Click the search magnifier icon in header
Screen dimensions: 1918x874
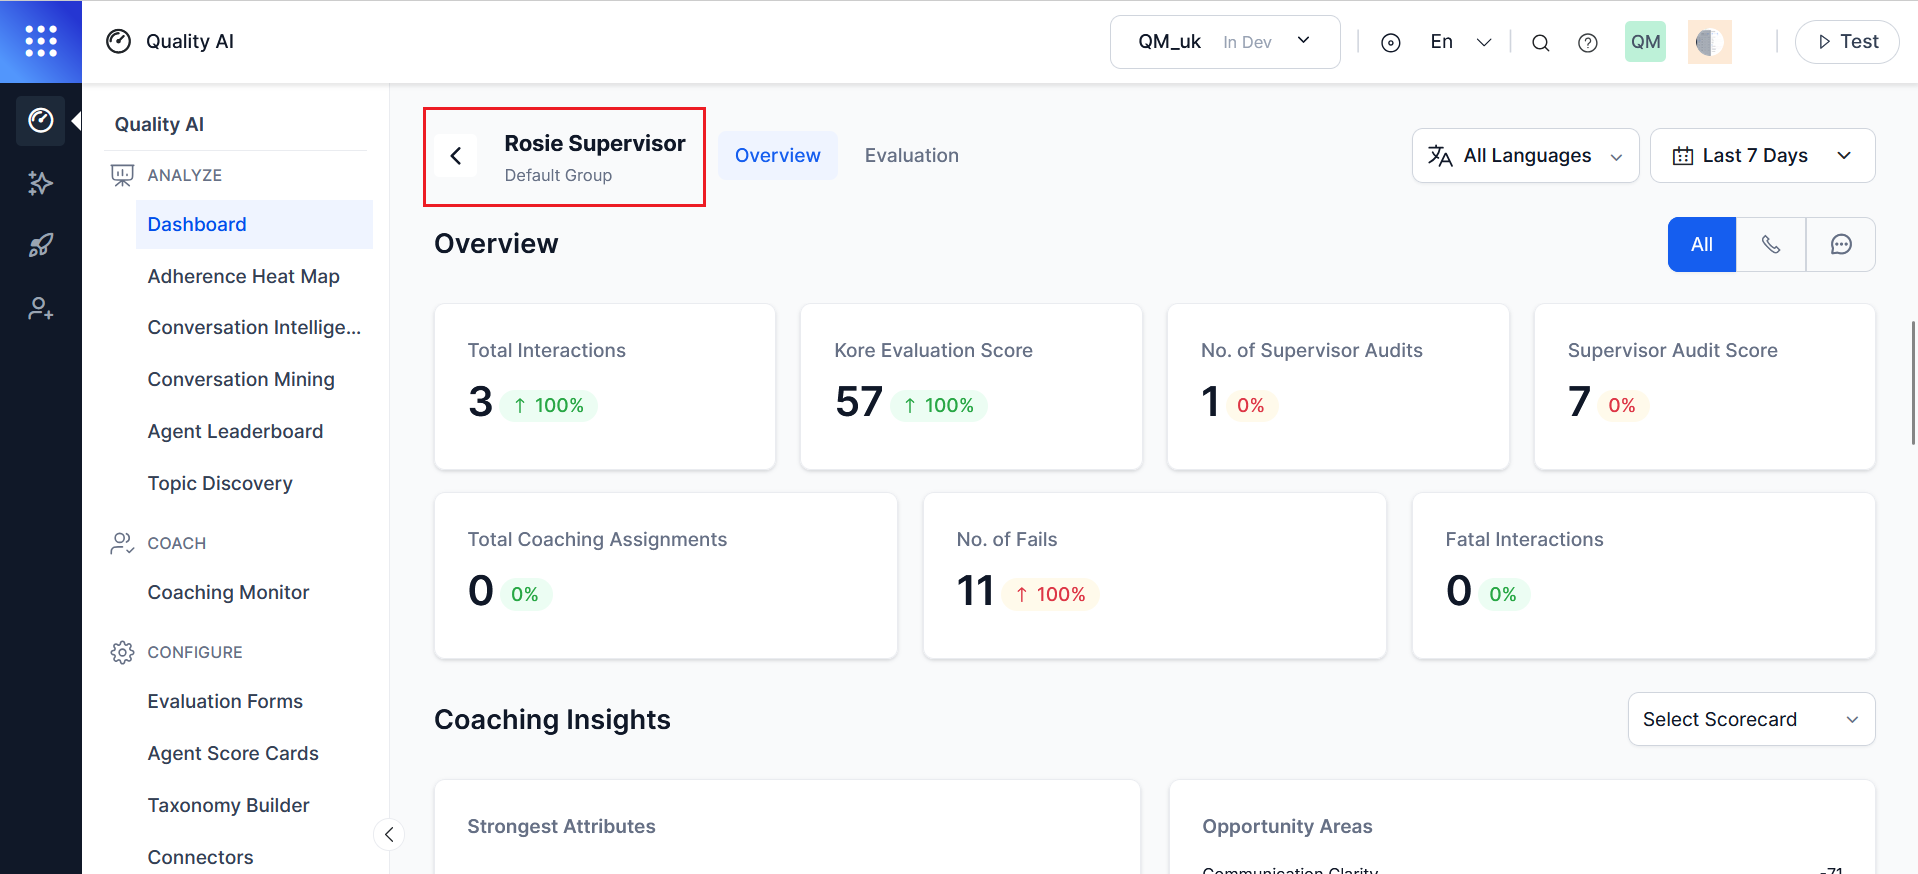1540,42
